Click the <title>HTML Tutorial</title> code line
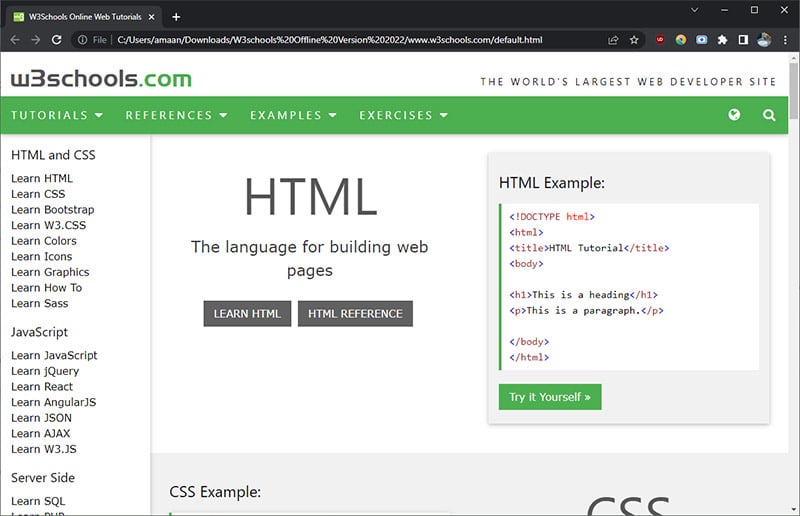Viewport: 800px width, 516px height. coord(589,248)
